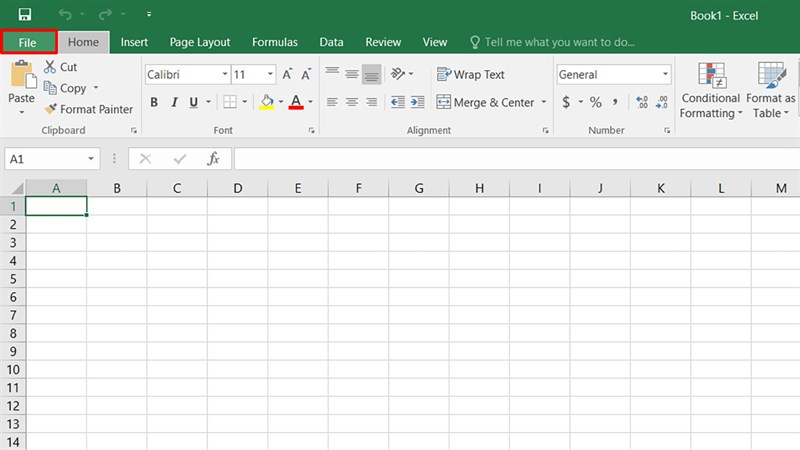
Task: Increase decimal places
Action: (x=642, y=102)
